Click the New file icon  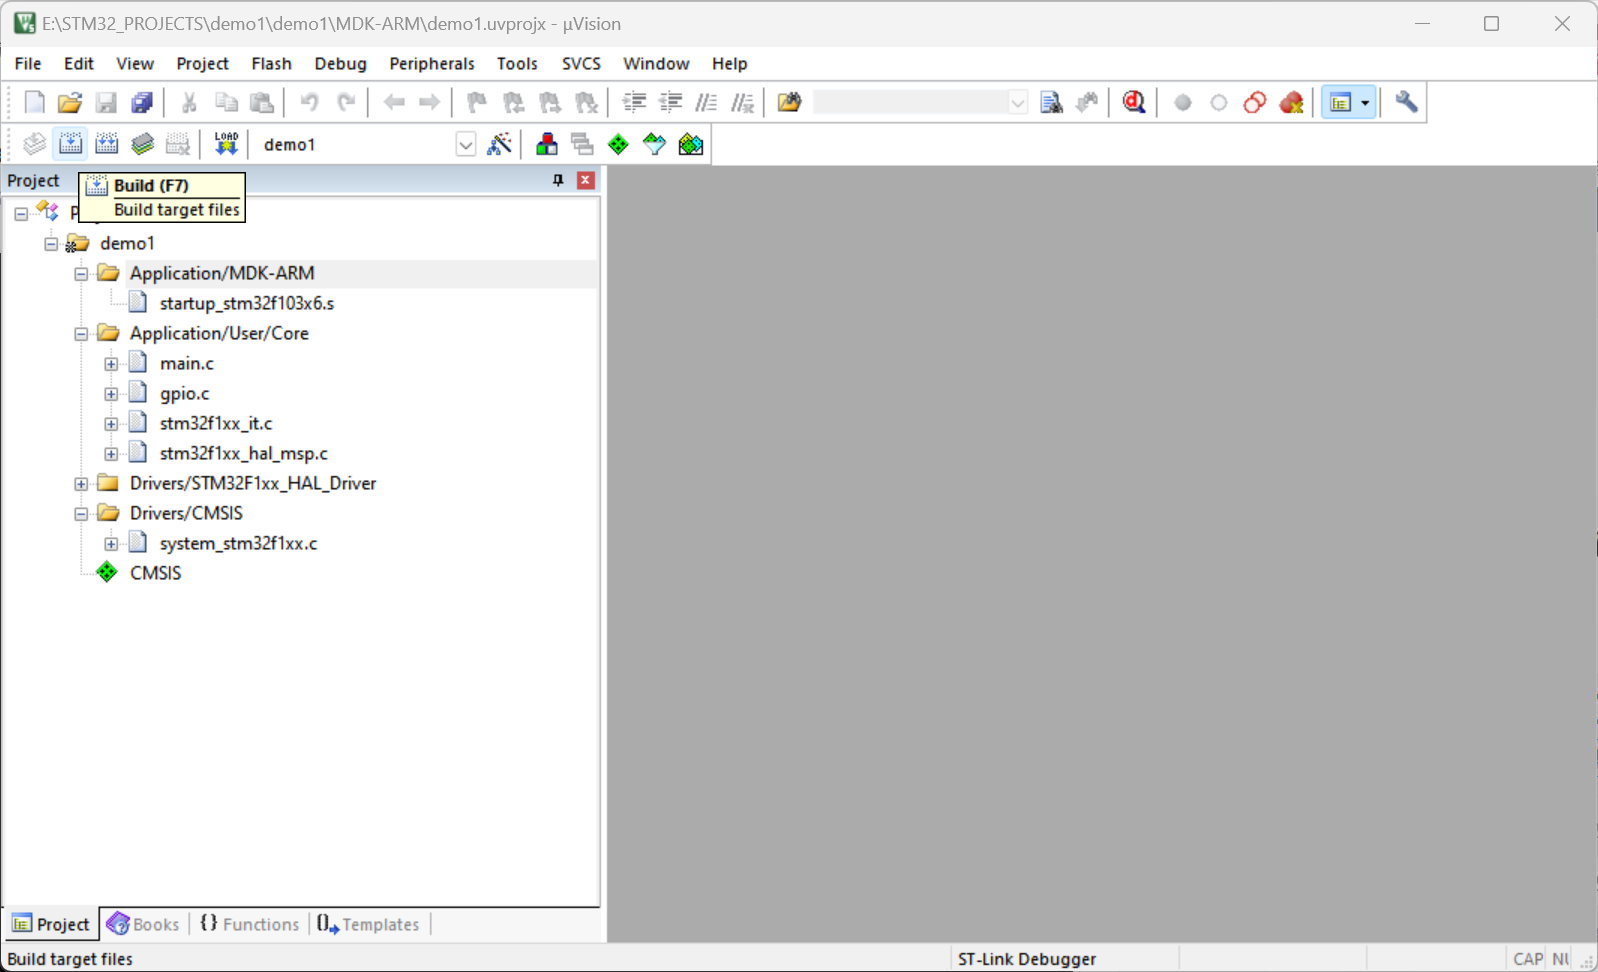click(34, 102)
